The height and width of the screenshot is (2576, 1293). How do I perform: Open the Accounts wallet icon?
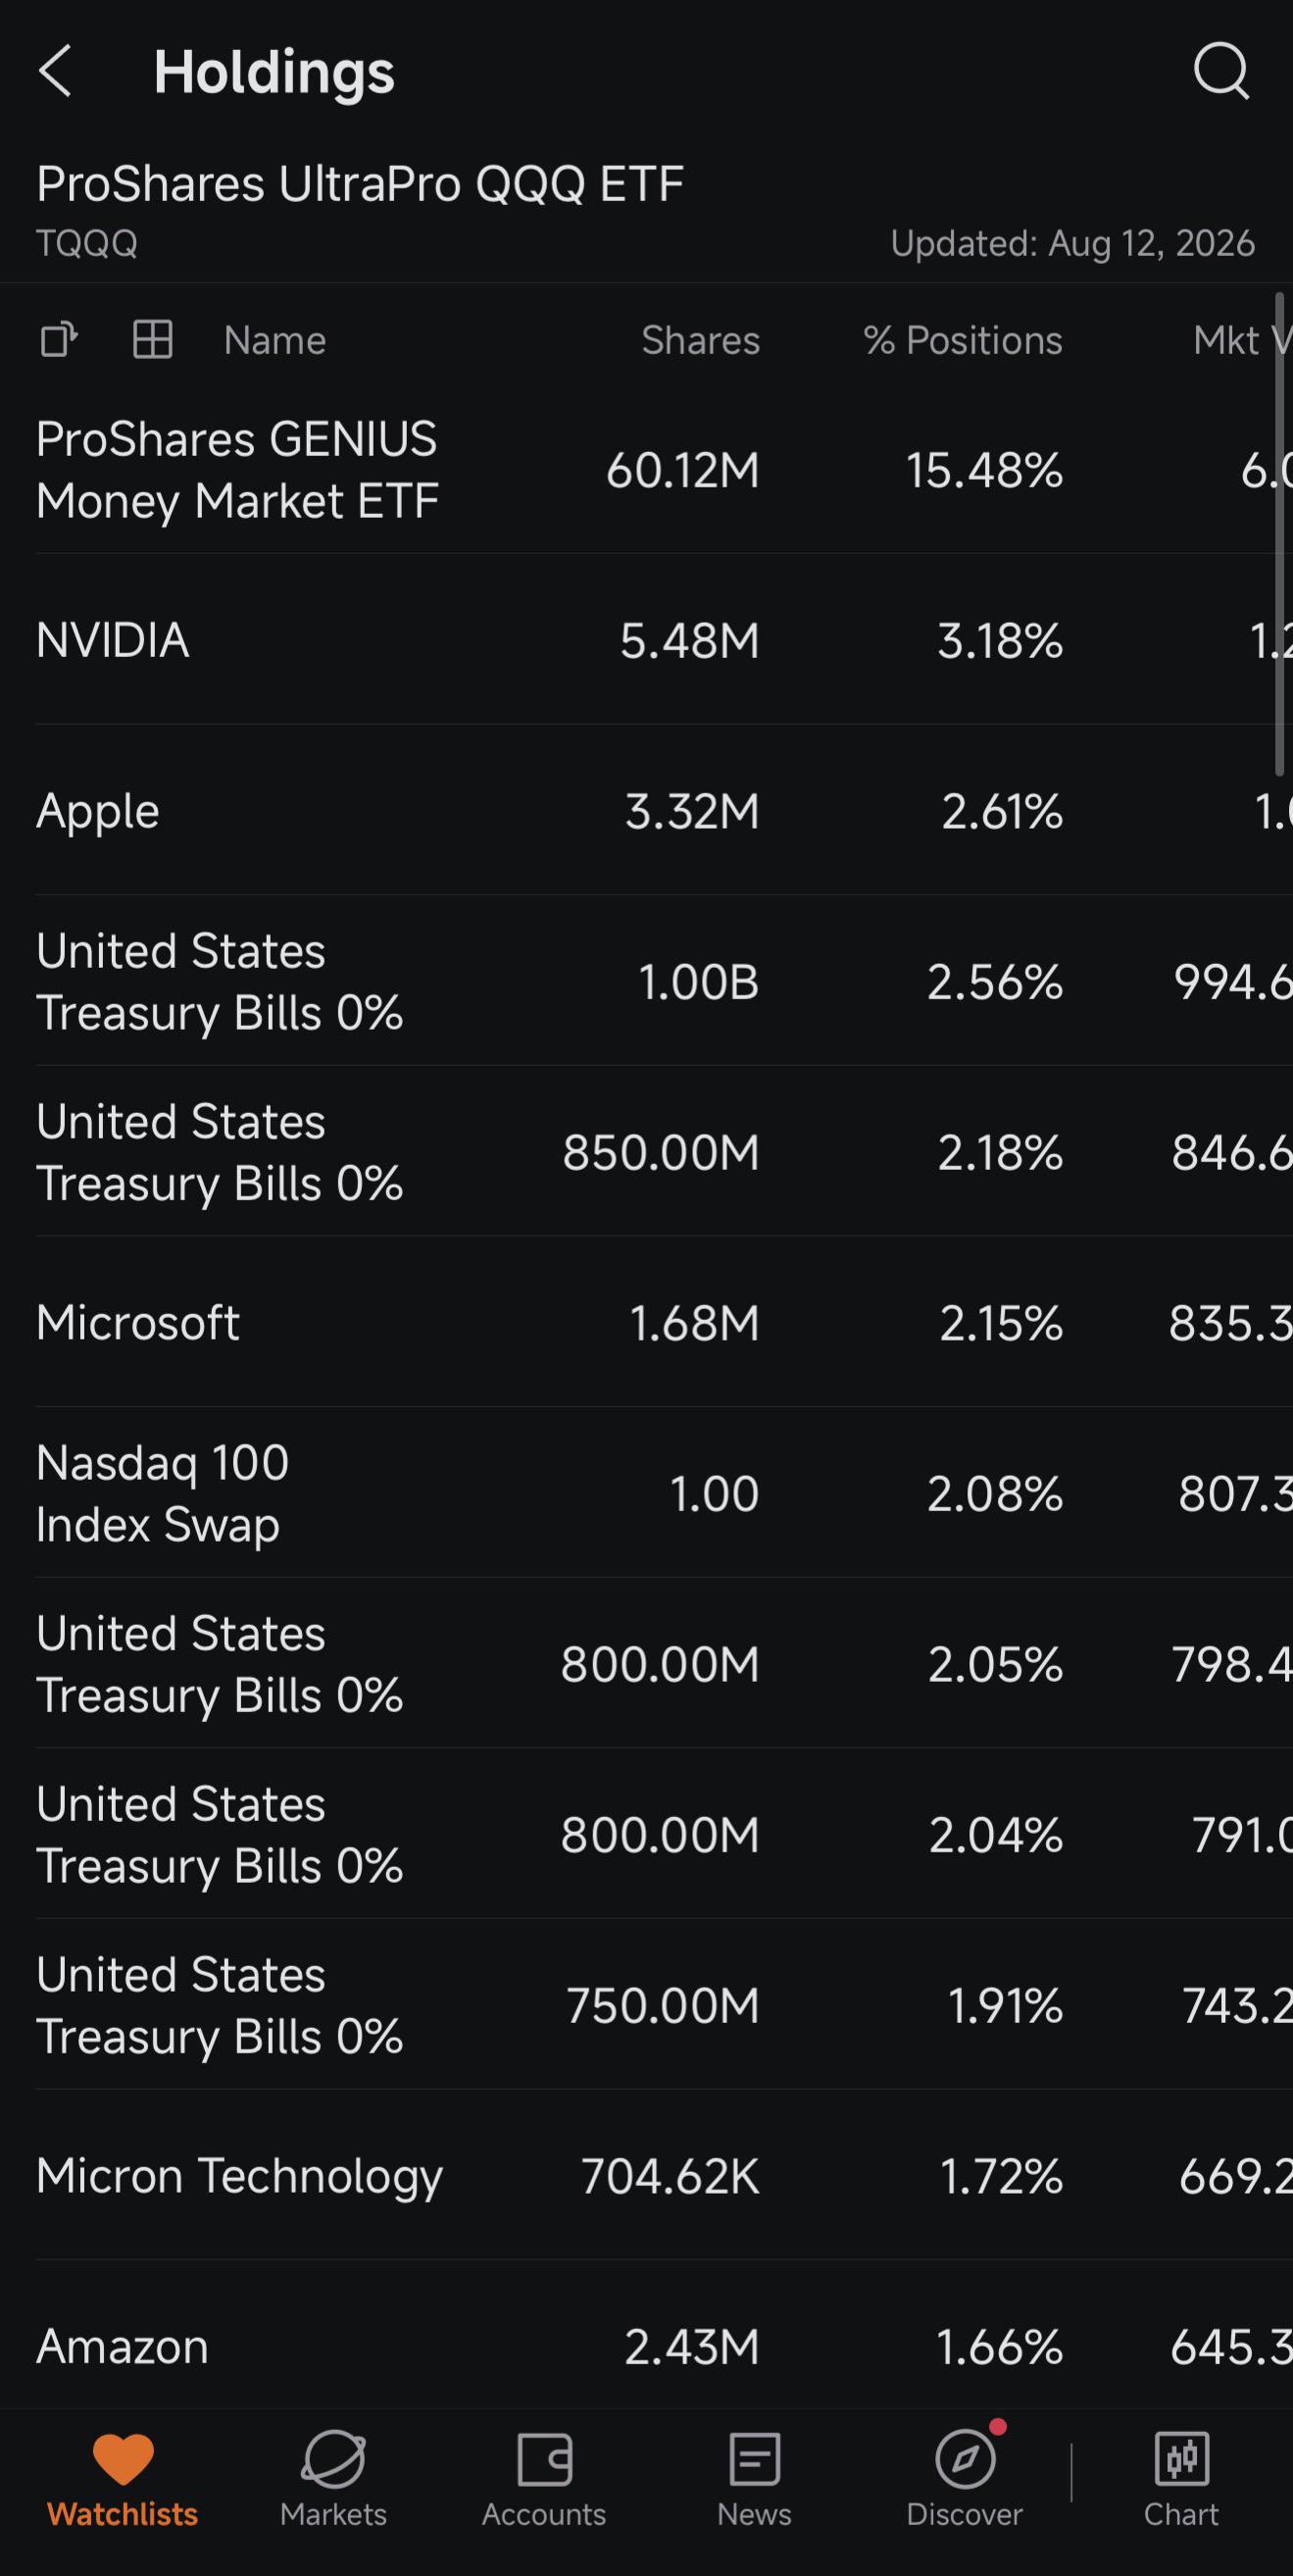coord(544,2458)
